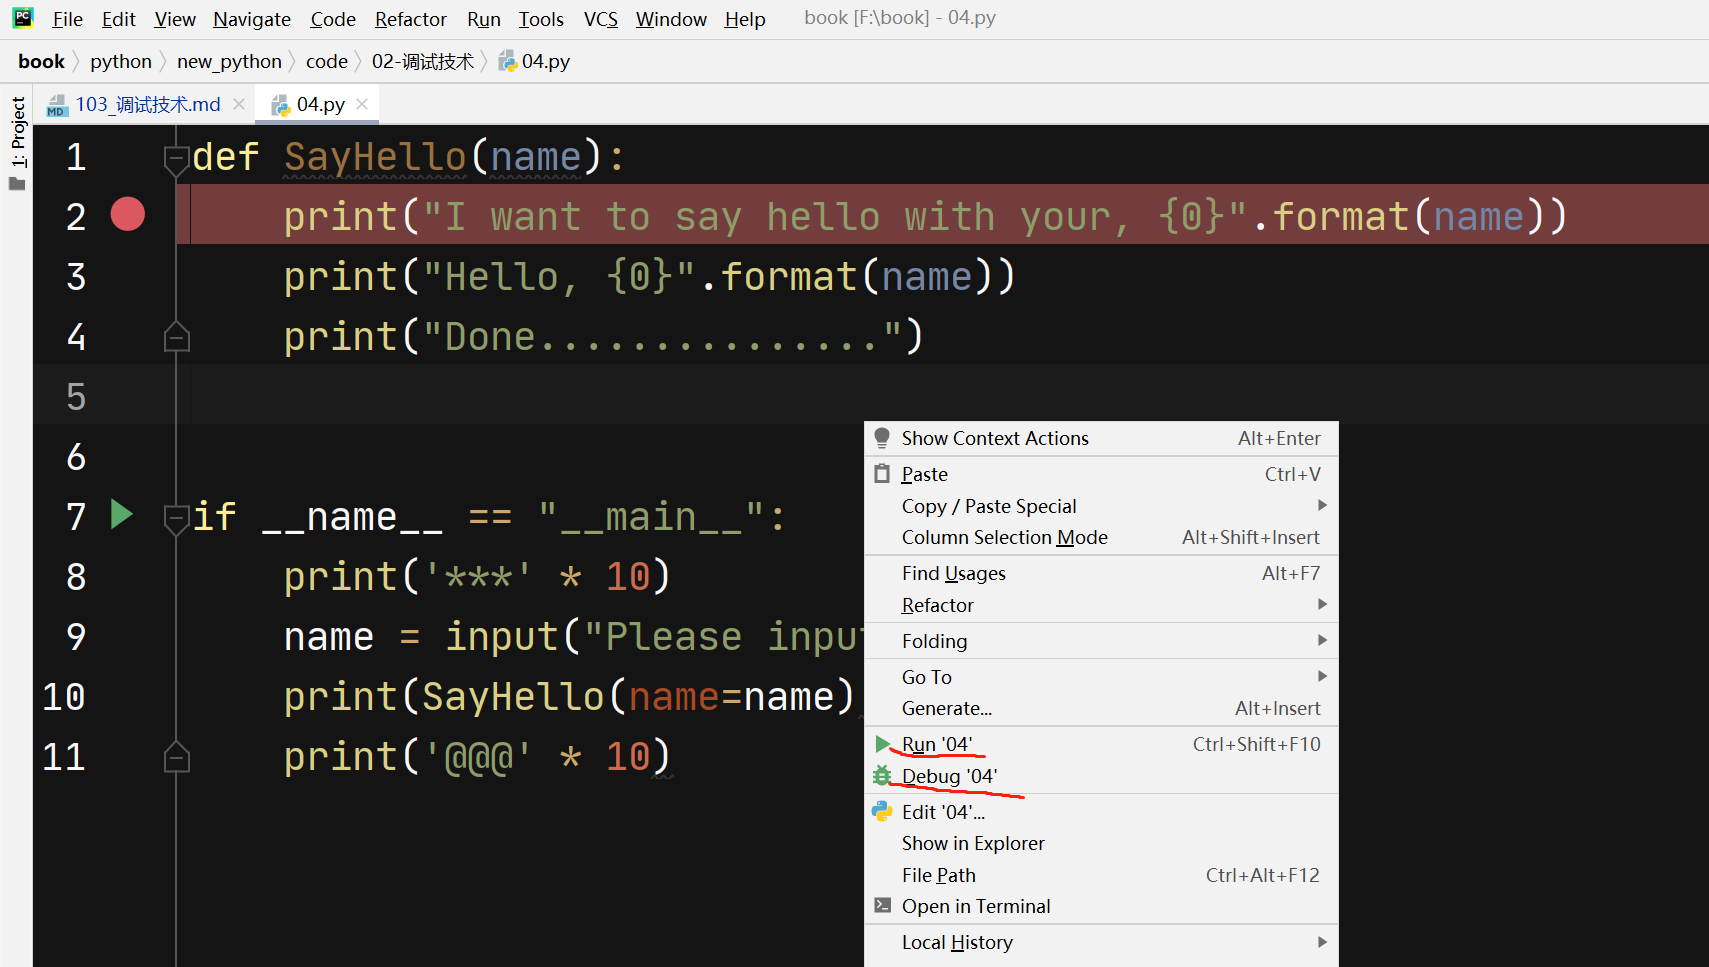The image size is (1709, 967).
Task: Select Paste in the context menu
Action: 924,474
